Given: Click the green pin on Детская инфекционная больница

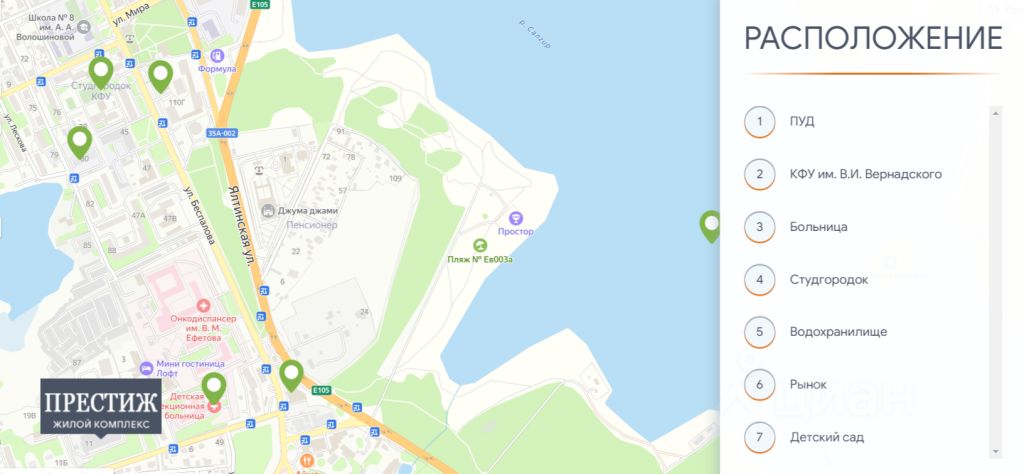Looking at the screenshot, I should [214, 388].
